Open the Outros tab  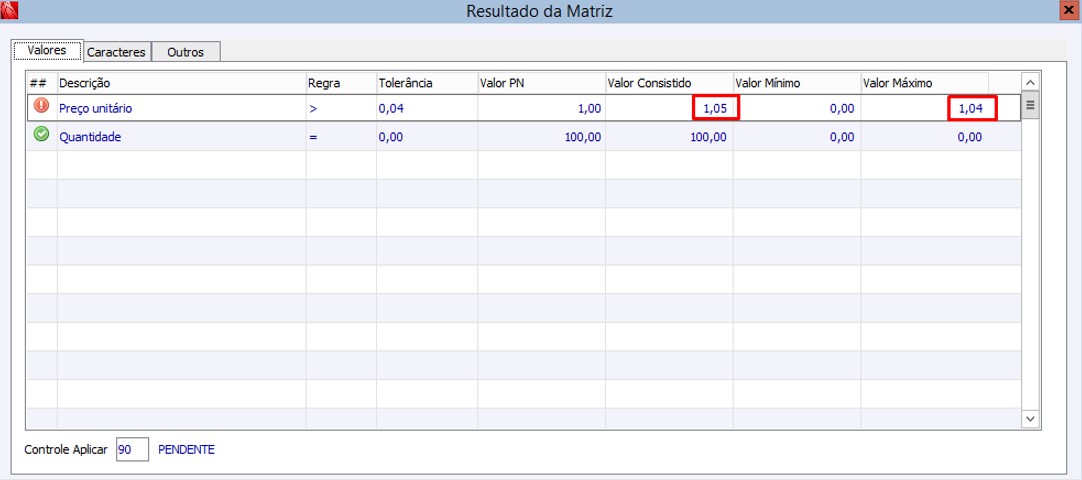tap(186, 52)
